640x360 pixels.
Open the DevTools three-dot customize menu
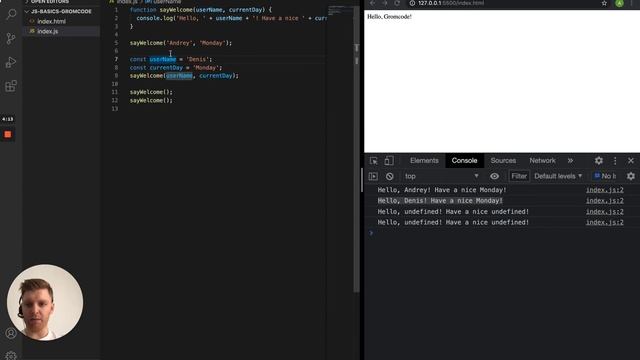pyautogui.click(x=615, y=161)
